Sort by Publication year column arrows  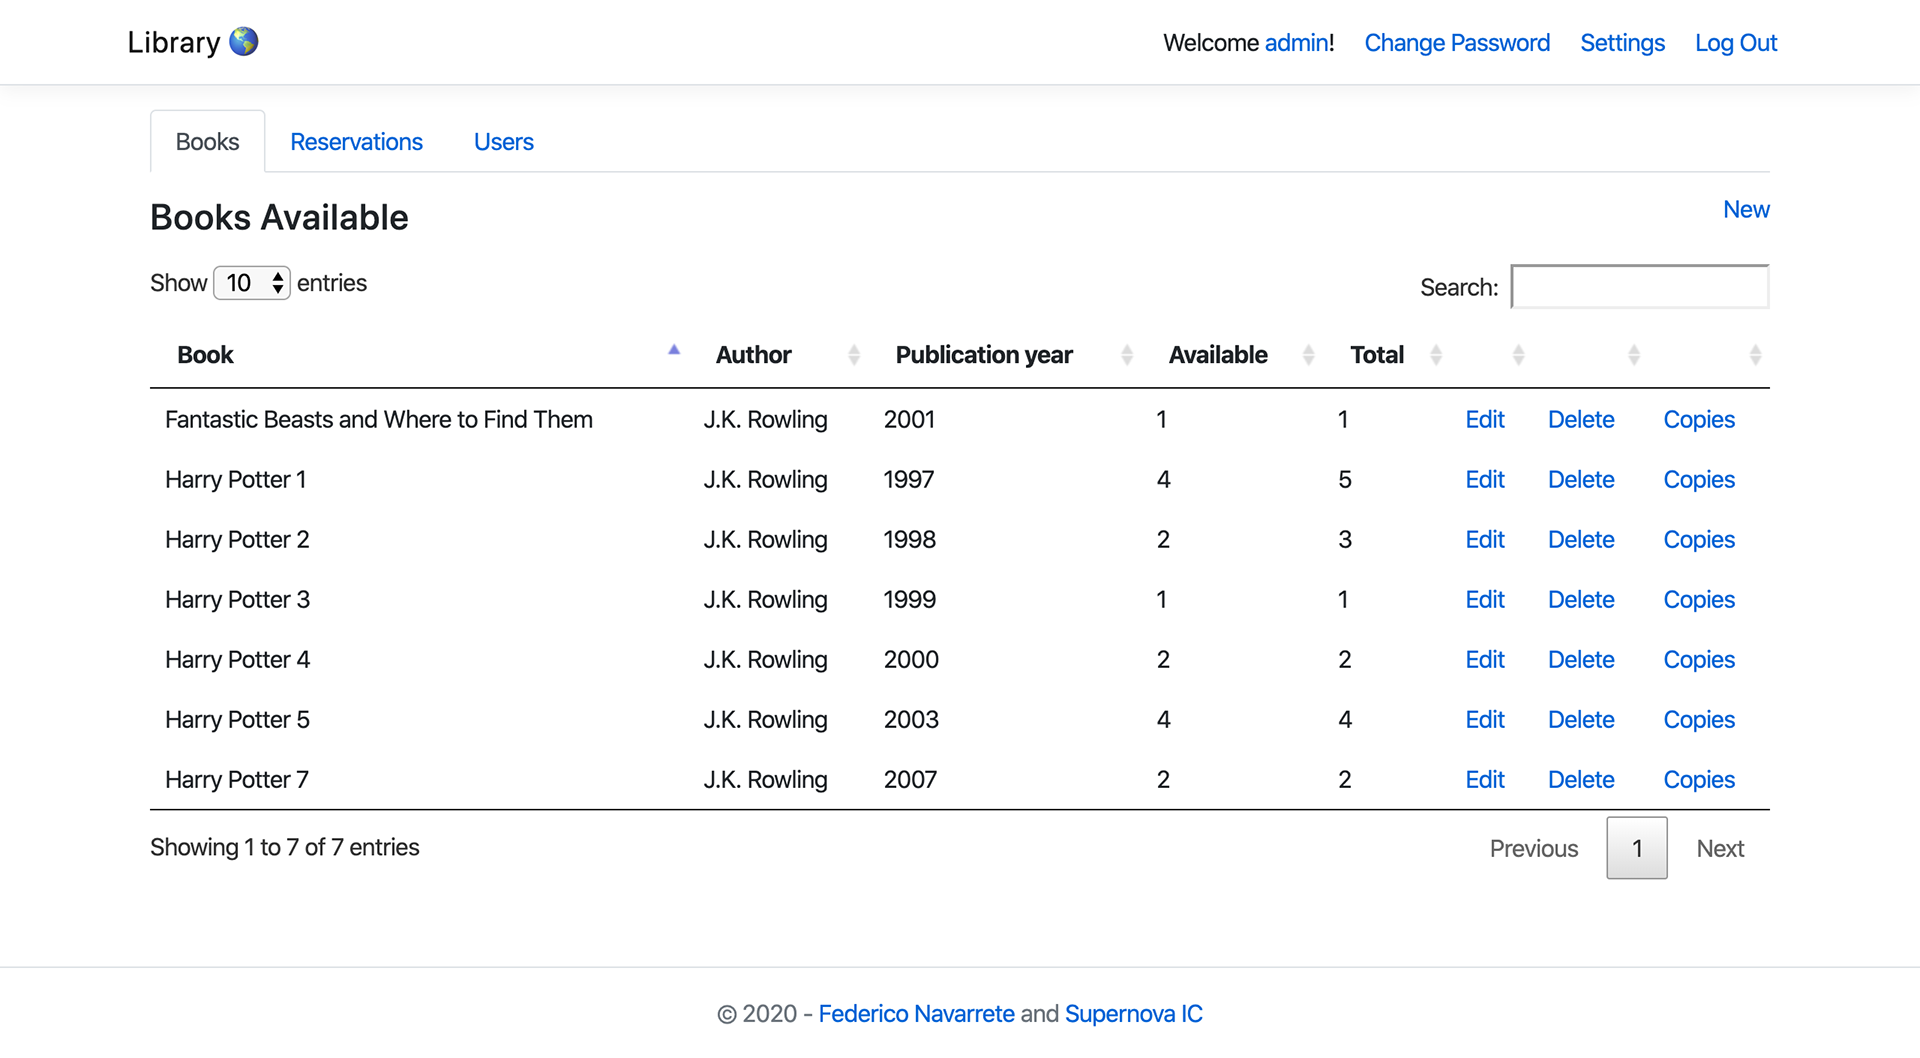1126,355
